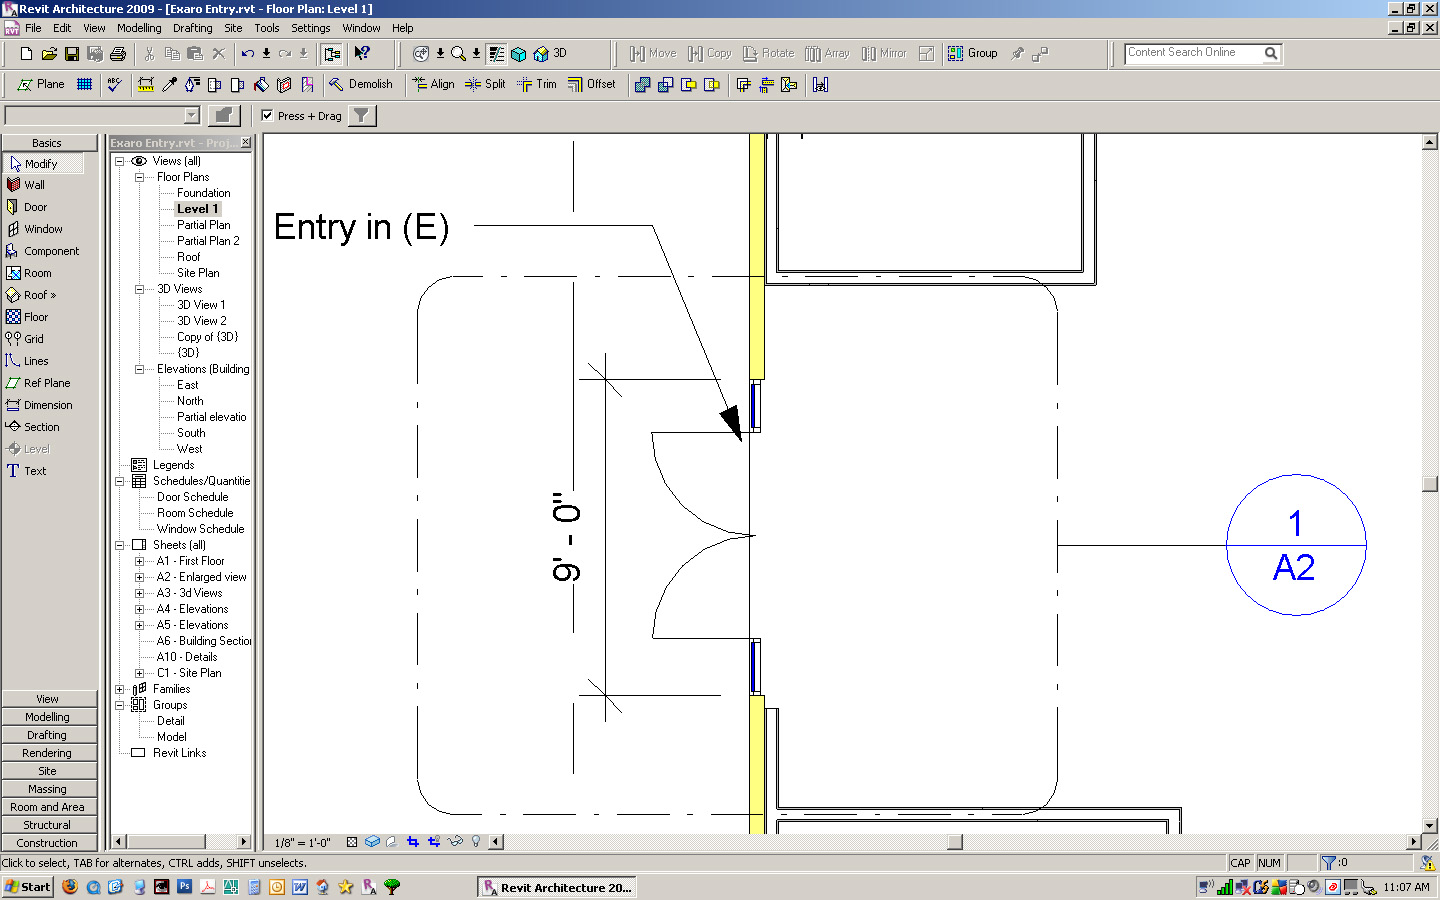Collapse the Floor Plans branch

(139, 177)
